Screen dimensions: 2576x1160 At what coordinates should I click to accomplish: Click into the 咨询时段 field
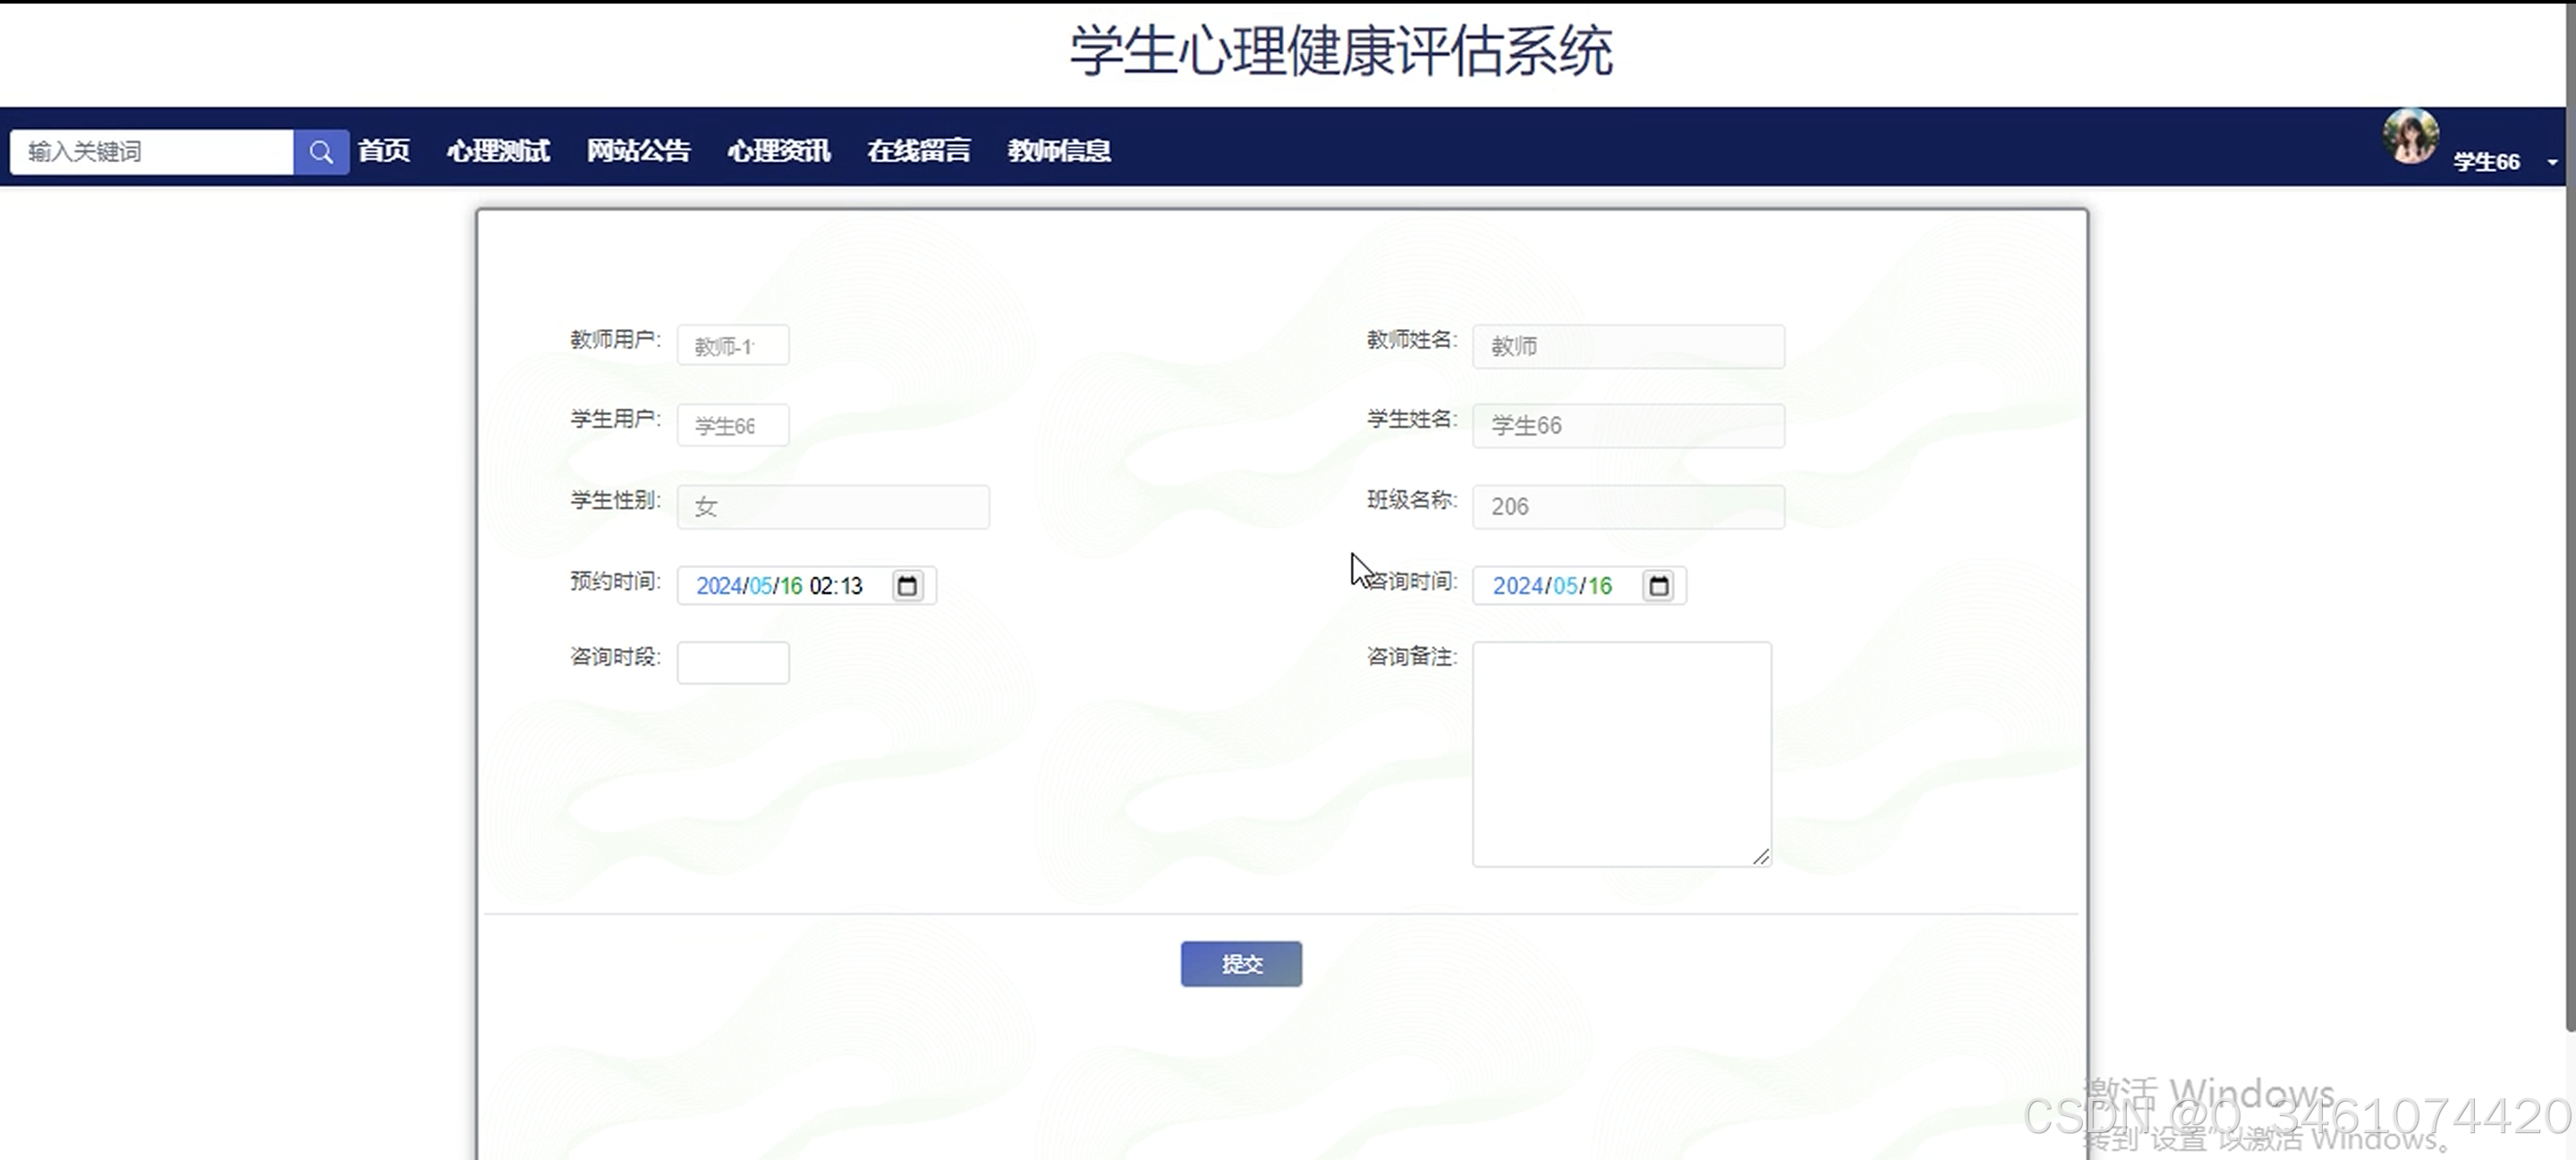733,663
